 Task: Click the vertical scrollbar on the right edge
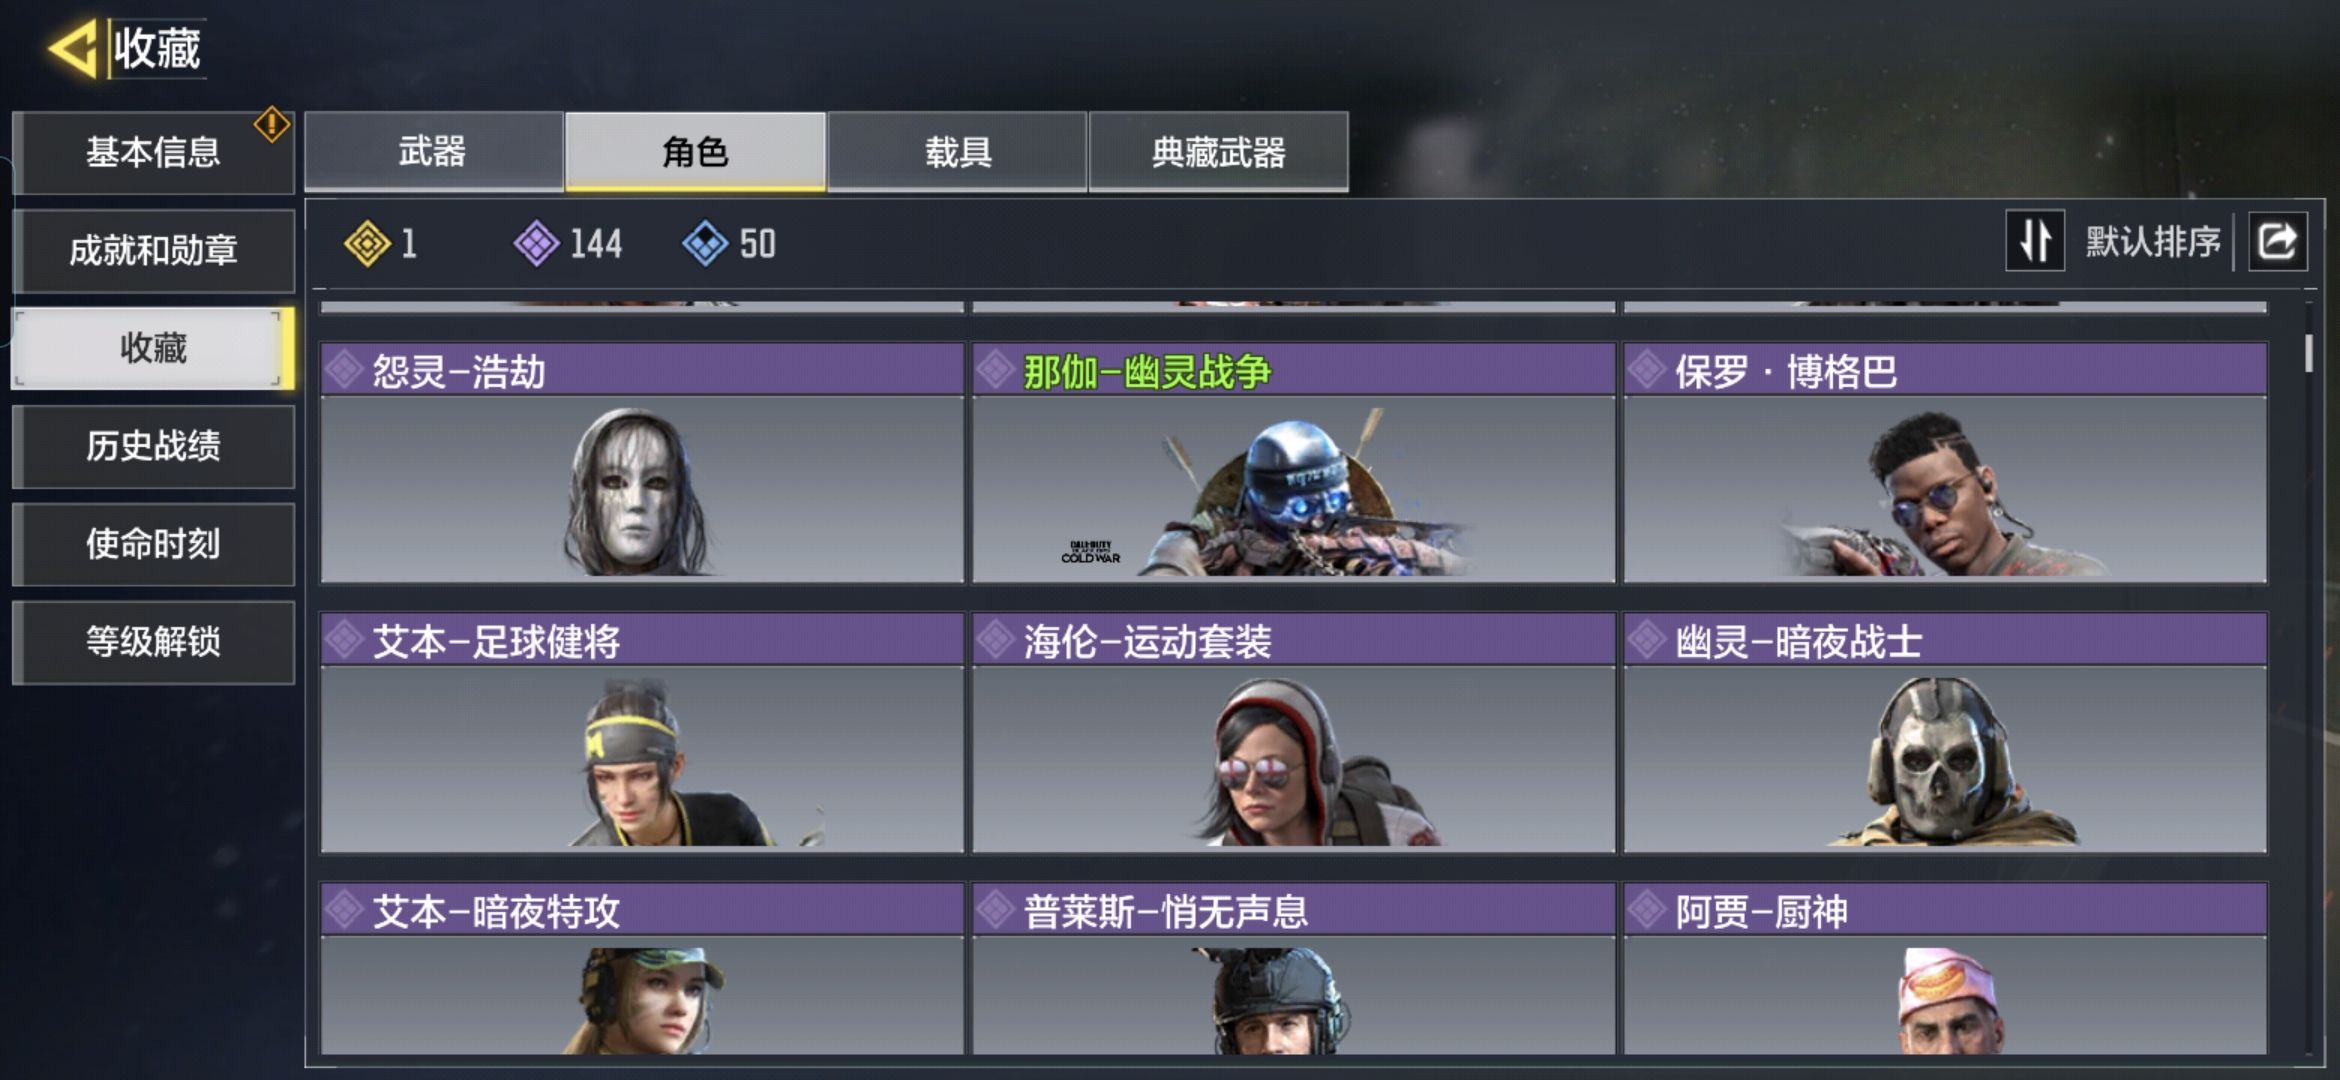click(x=2309, y=353)
